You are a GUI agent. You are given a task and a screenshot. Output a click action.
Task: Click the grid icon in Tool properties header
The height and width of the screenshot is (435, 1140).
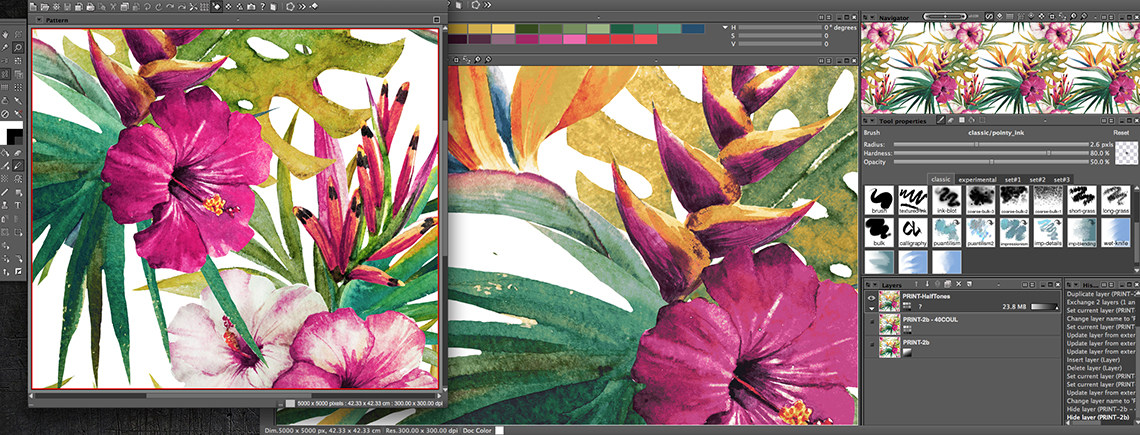[x=961, y=120]
